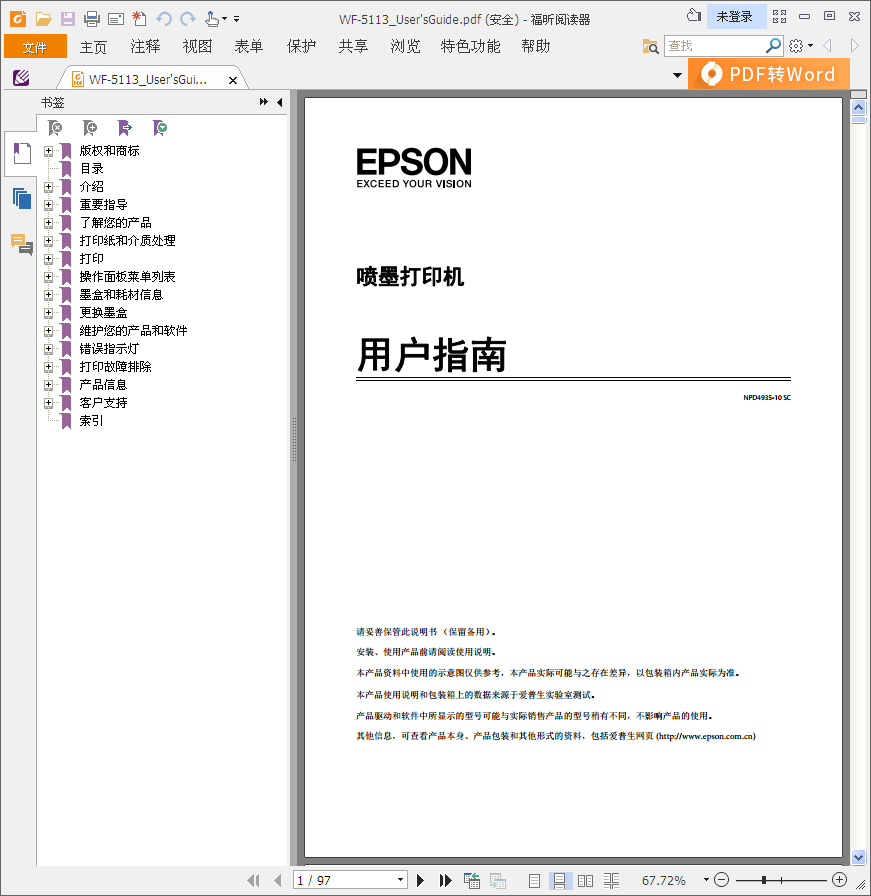
Task: Open the Bookmarks panel sidebar icon
Action: tap(22, 153)
